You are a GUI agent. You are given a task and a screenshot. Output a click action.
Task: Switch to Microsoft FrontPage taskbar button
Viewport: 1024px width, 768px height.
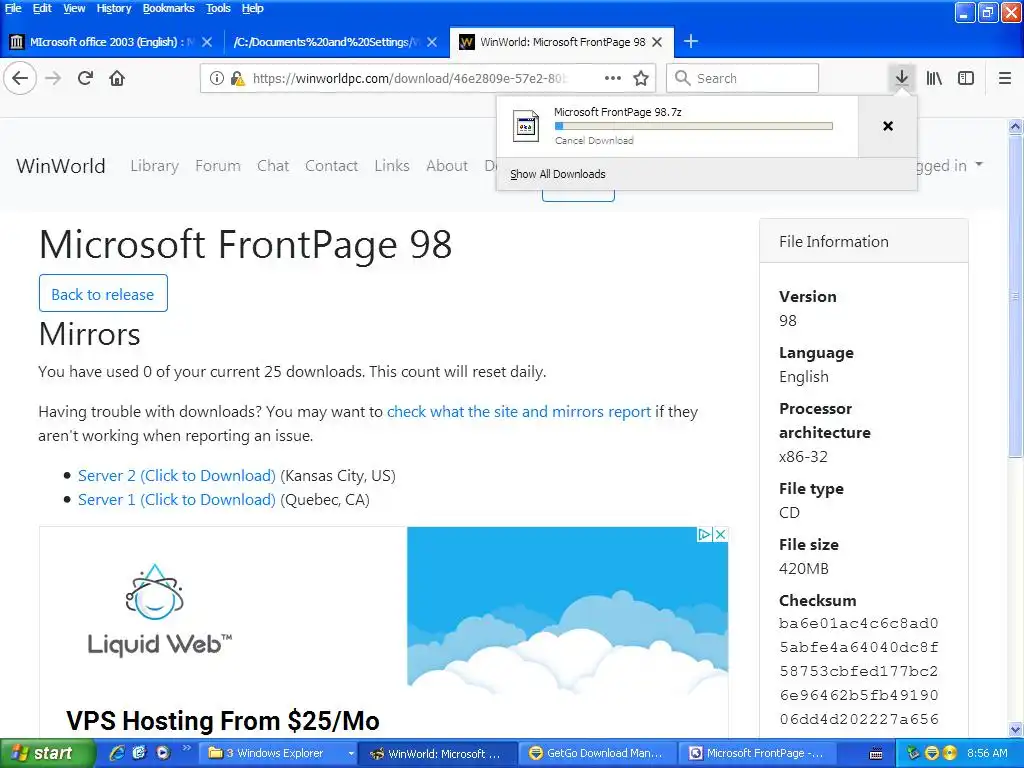[x=758, y=754]
